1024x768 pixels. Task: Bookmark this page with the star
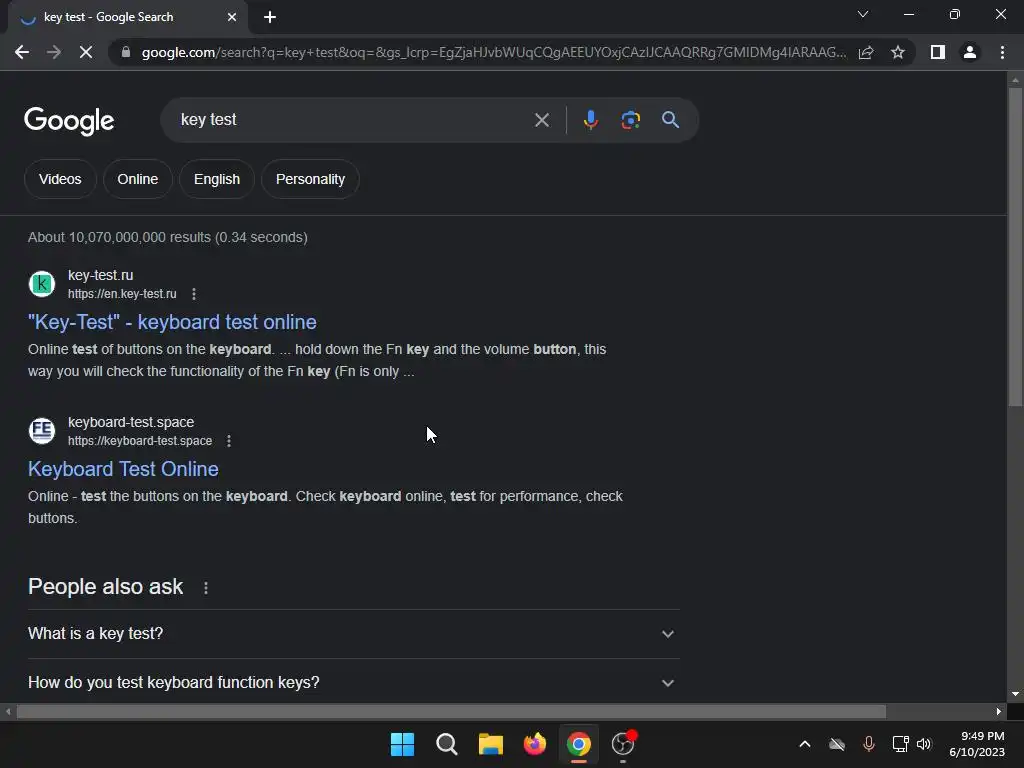[898, 52]
